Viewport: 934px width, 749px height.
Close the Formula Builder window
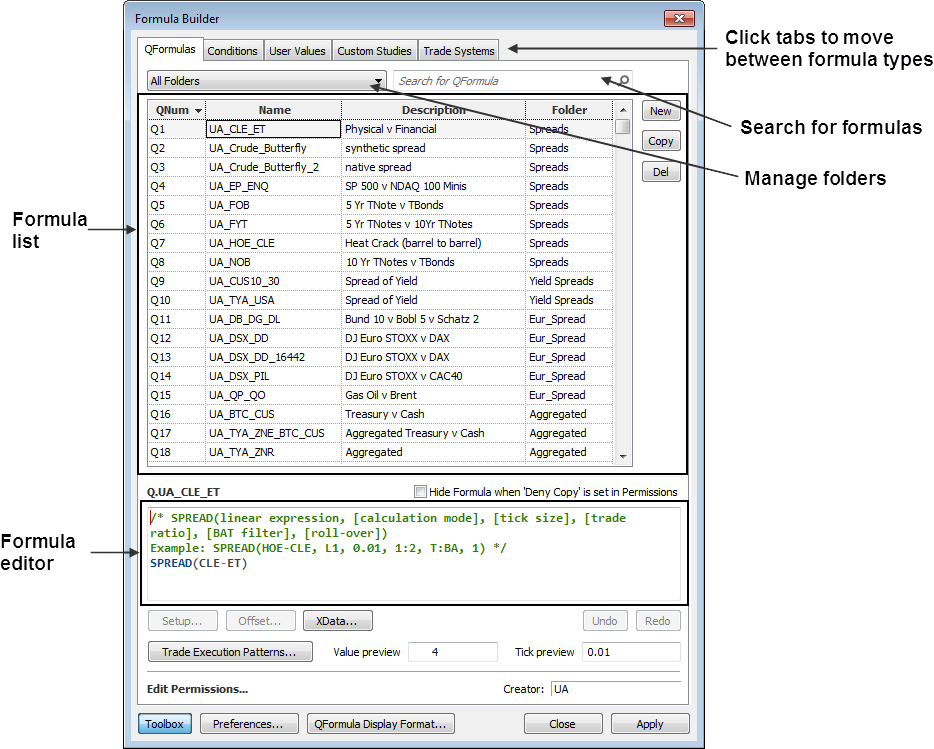(679, 19)
